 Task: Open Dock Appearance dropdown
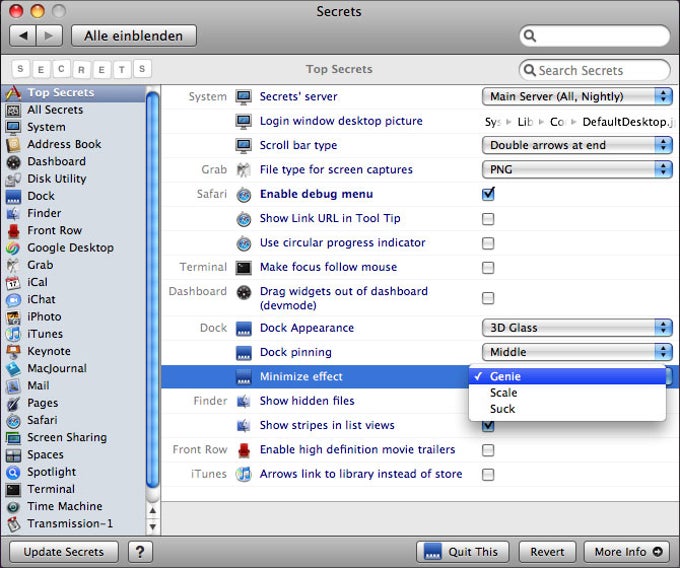click(577, 327)
